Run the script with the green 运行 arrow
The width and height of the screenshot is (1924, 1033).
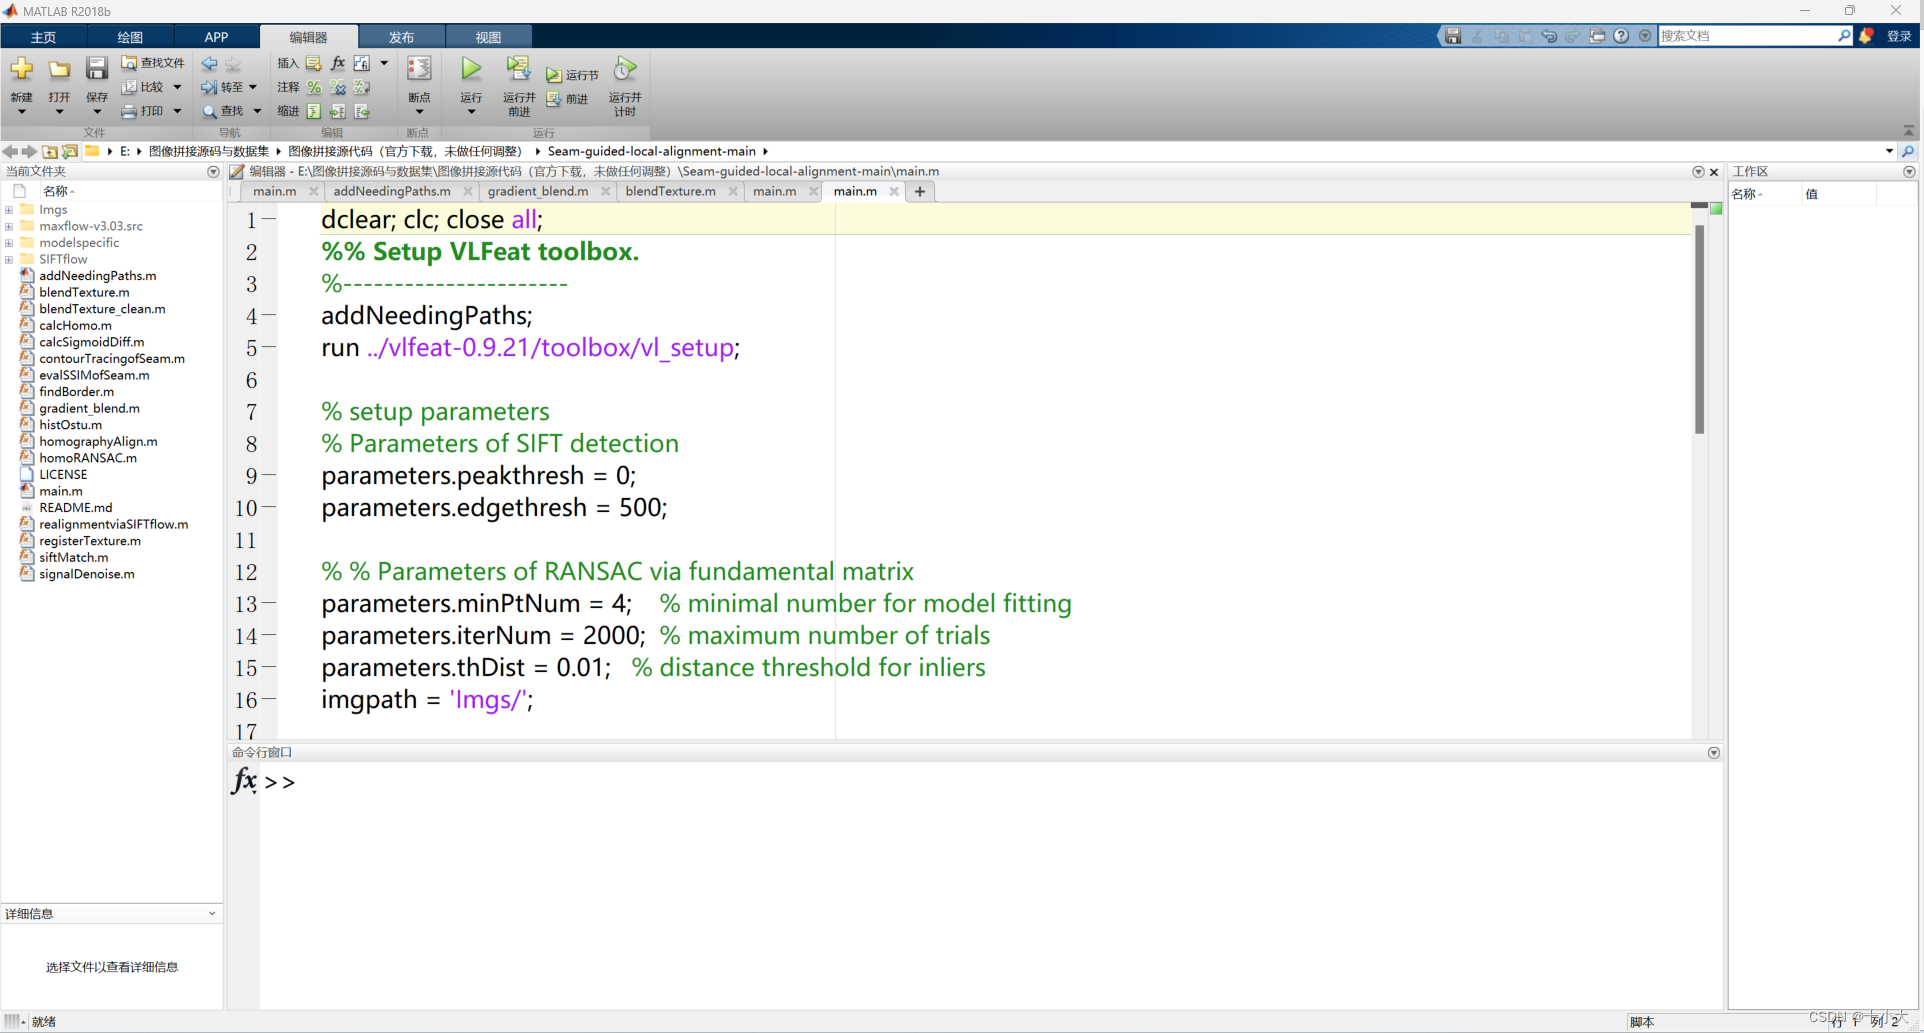[471, 69]
